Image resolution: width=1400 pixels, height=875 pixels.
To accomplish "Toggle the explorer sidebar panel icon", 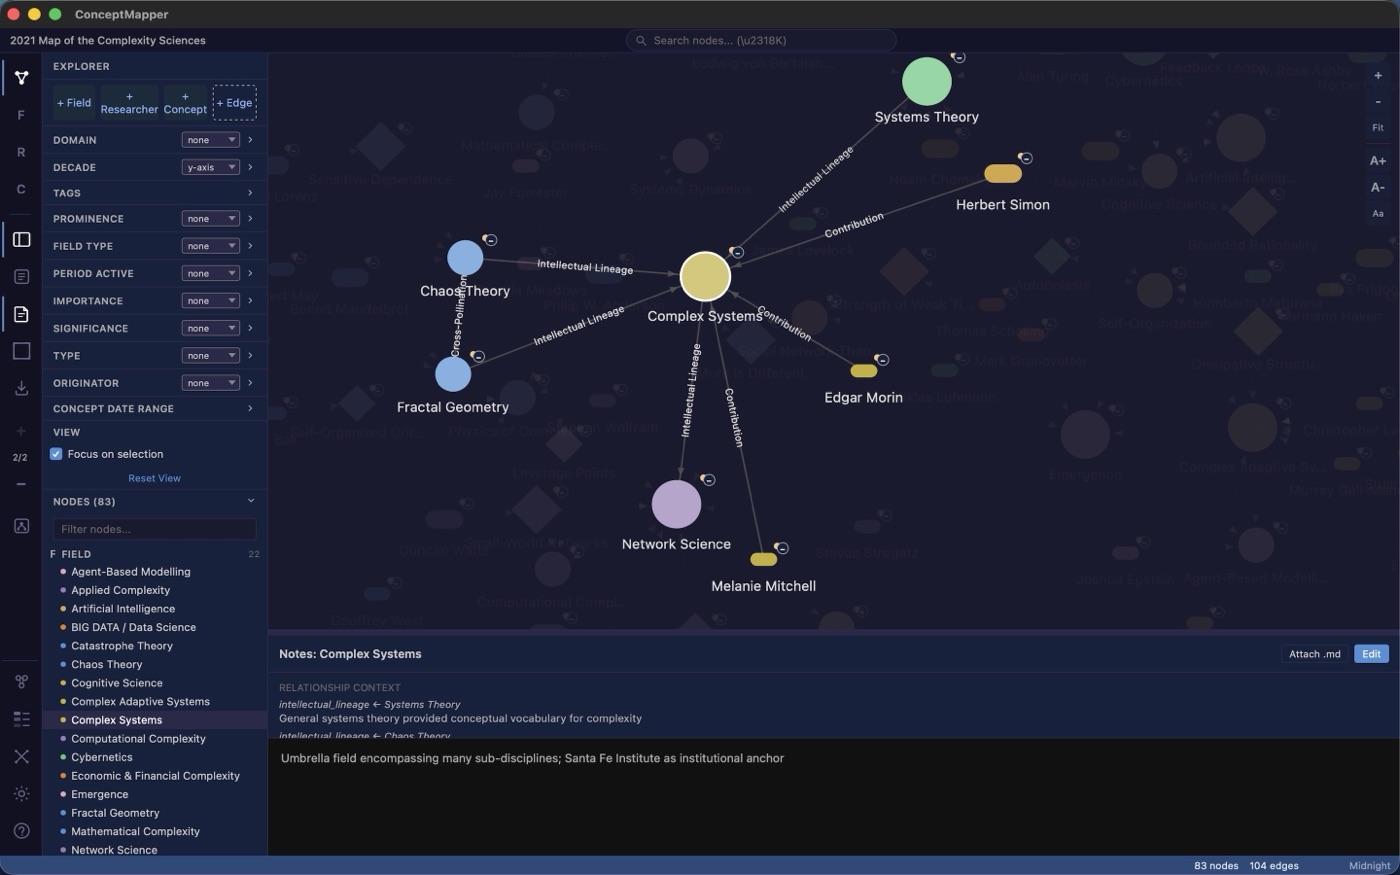I will pos(21,239).
